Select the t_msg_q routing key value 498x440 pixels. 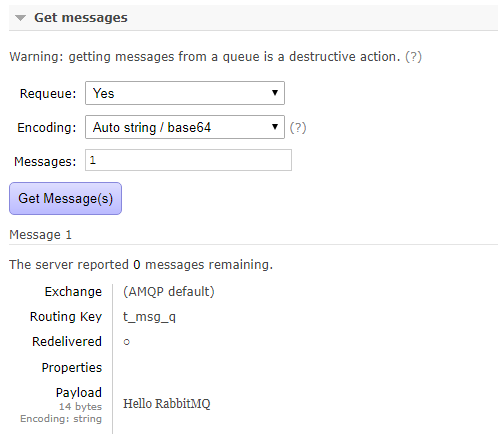click(x=149, y=317)
